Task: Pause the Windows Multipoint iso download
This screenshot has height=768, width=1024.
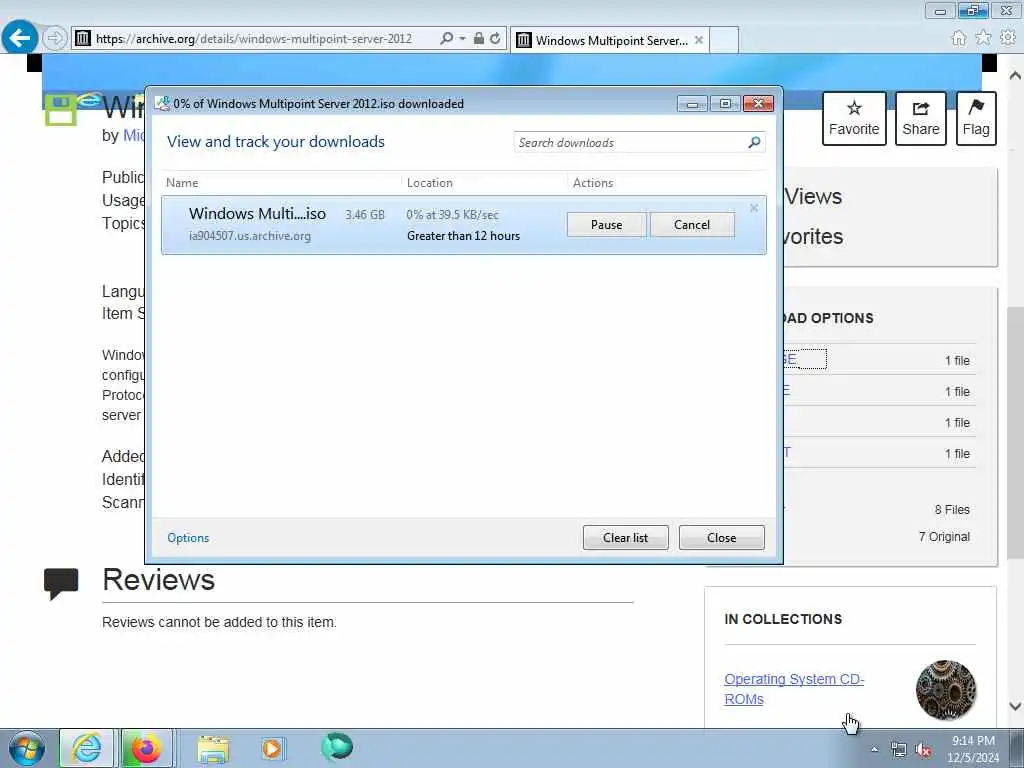Action: [606, 225]
